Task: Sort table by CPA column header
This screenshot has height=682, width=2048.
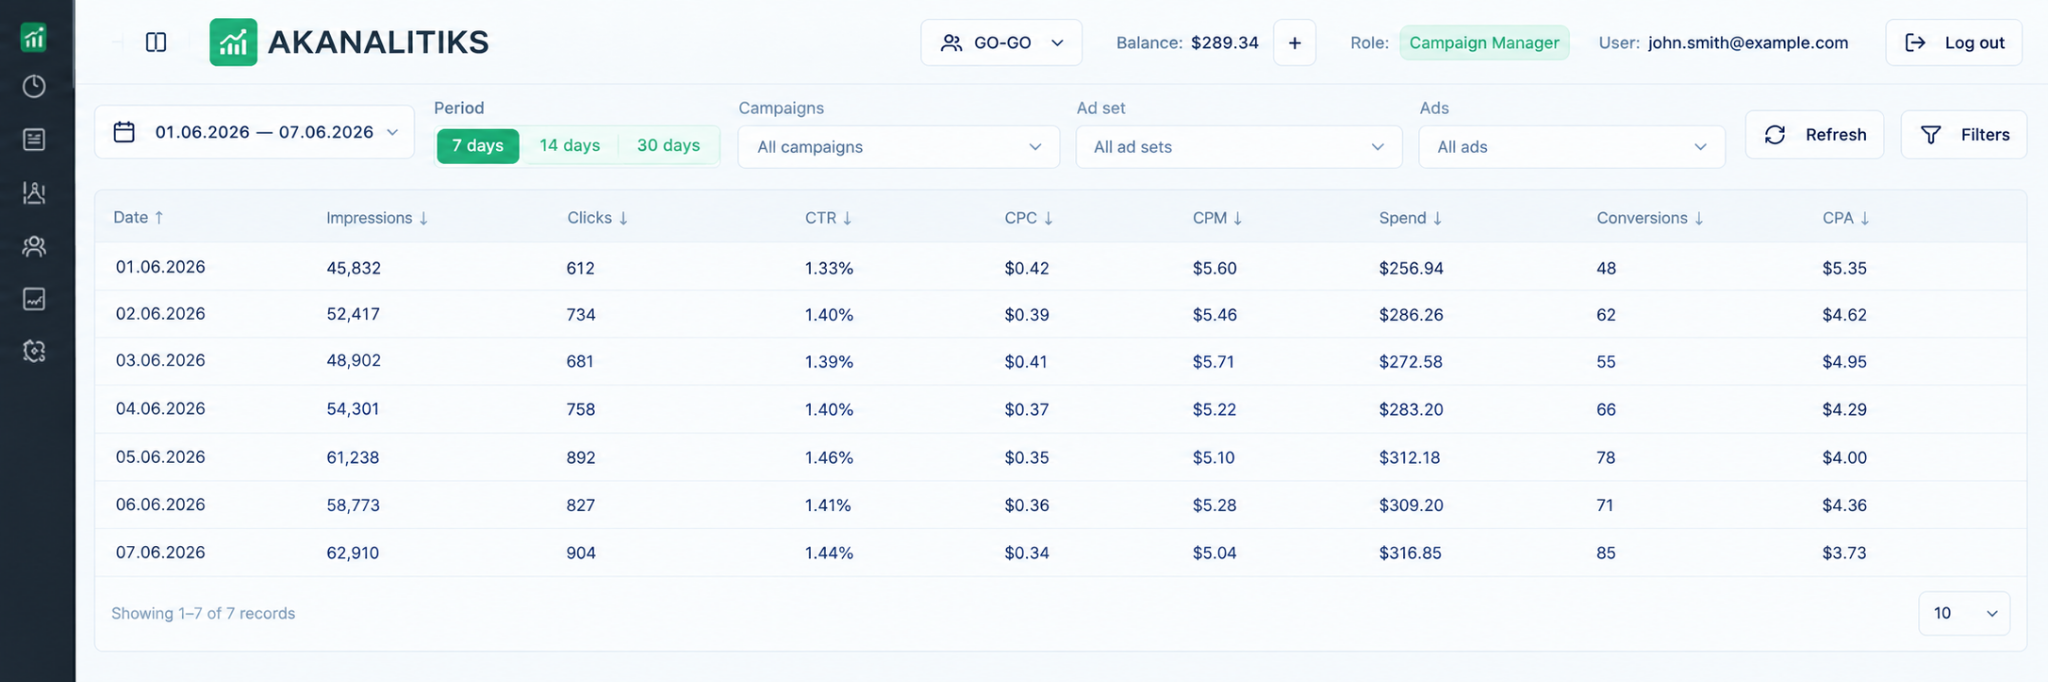Action: [x=1846, y=218]
